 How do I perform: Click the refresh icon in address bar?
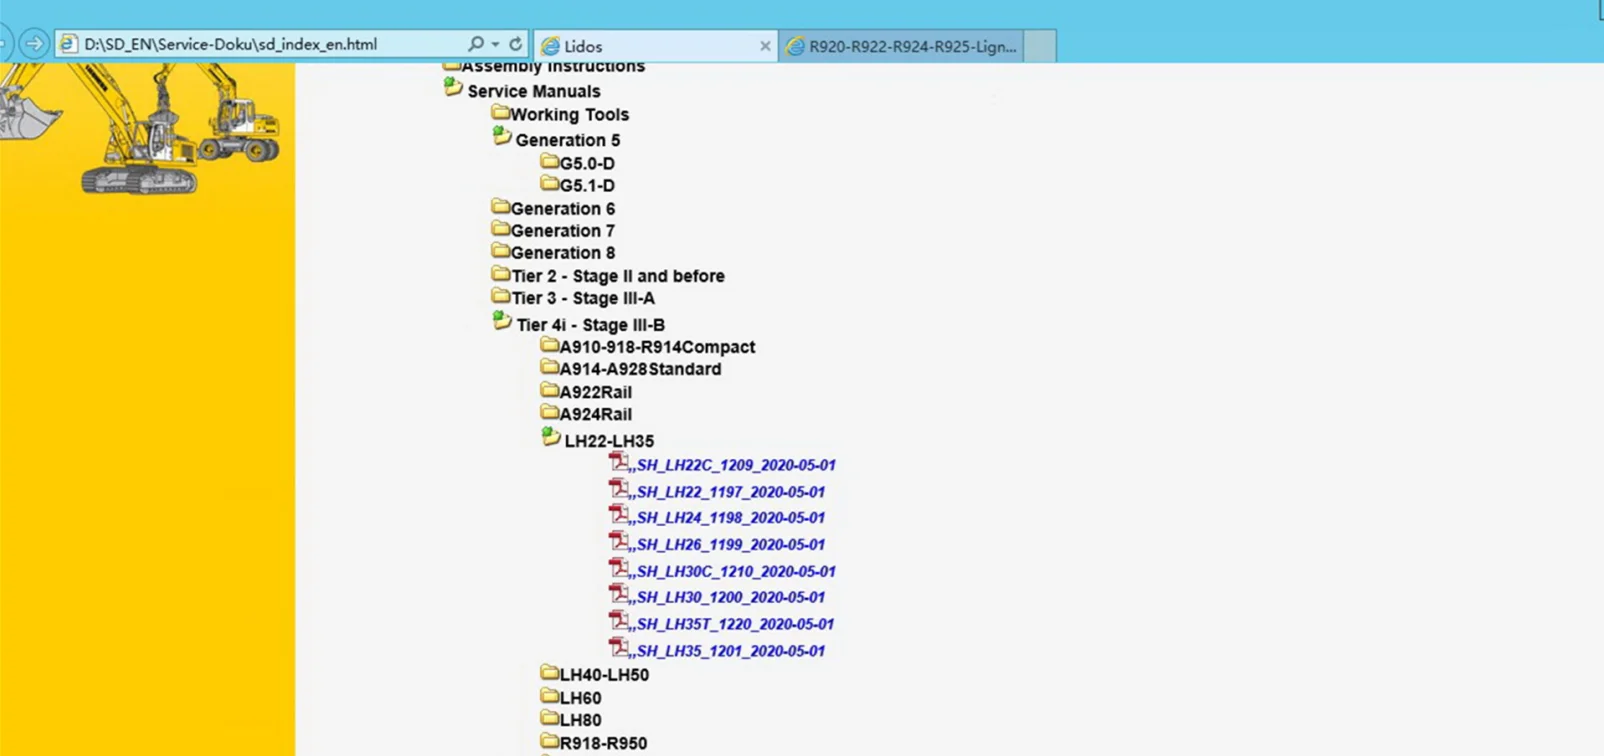point(516,44)
